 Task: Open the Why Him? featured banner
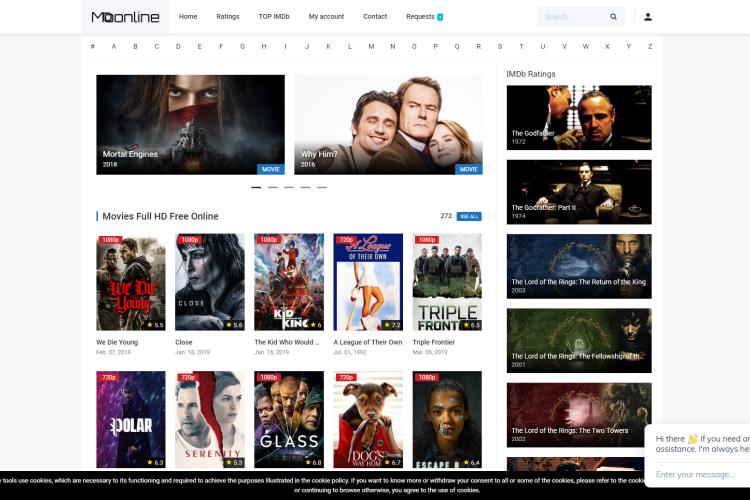point(388,124)
